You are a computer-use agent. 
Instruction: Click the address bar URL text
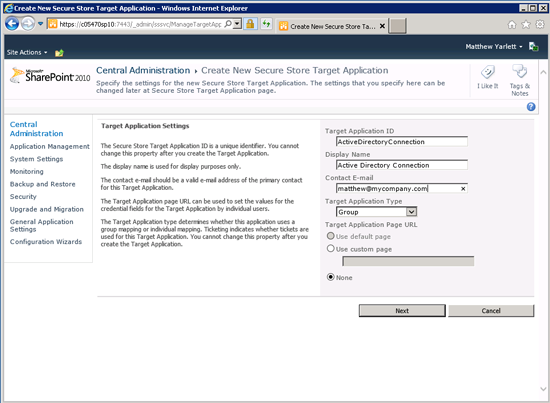[140, 24]
